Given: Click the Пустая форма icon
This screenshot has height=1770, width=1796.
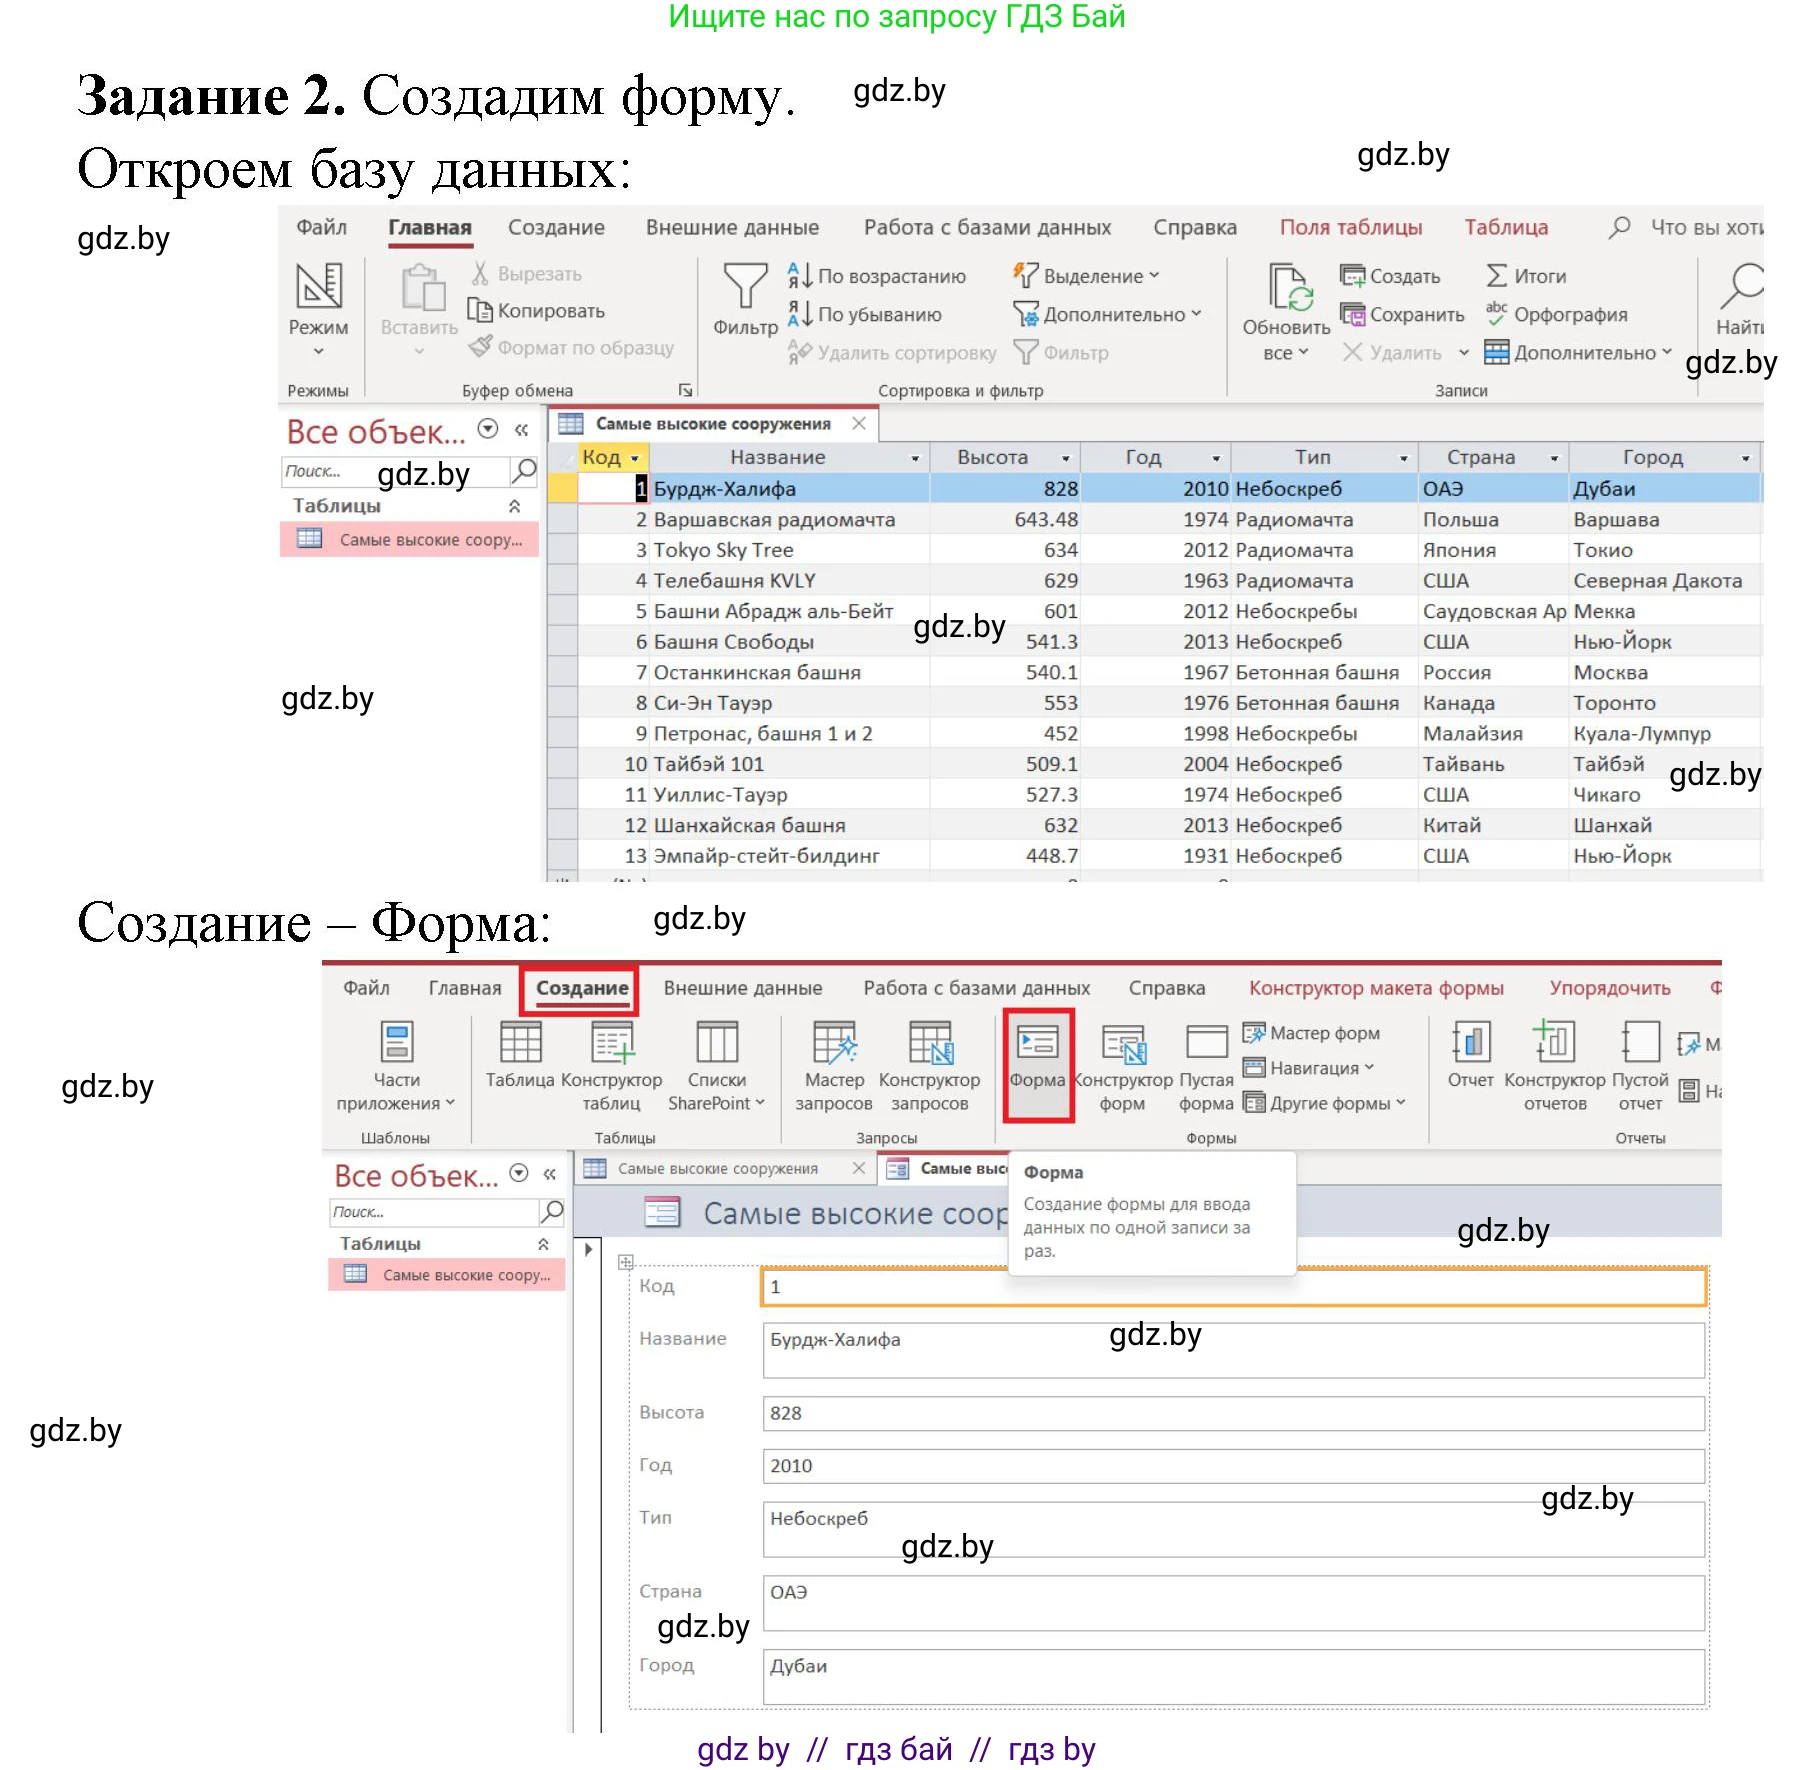Looking at the screenshot, I should tap(1206, 1045).
